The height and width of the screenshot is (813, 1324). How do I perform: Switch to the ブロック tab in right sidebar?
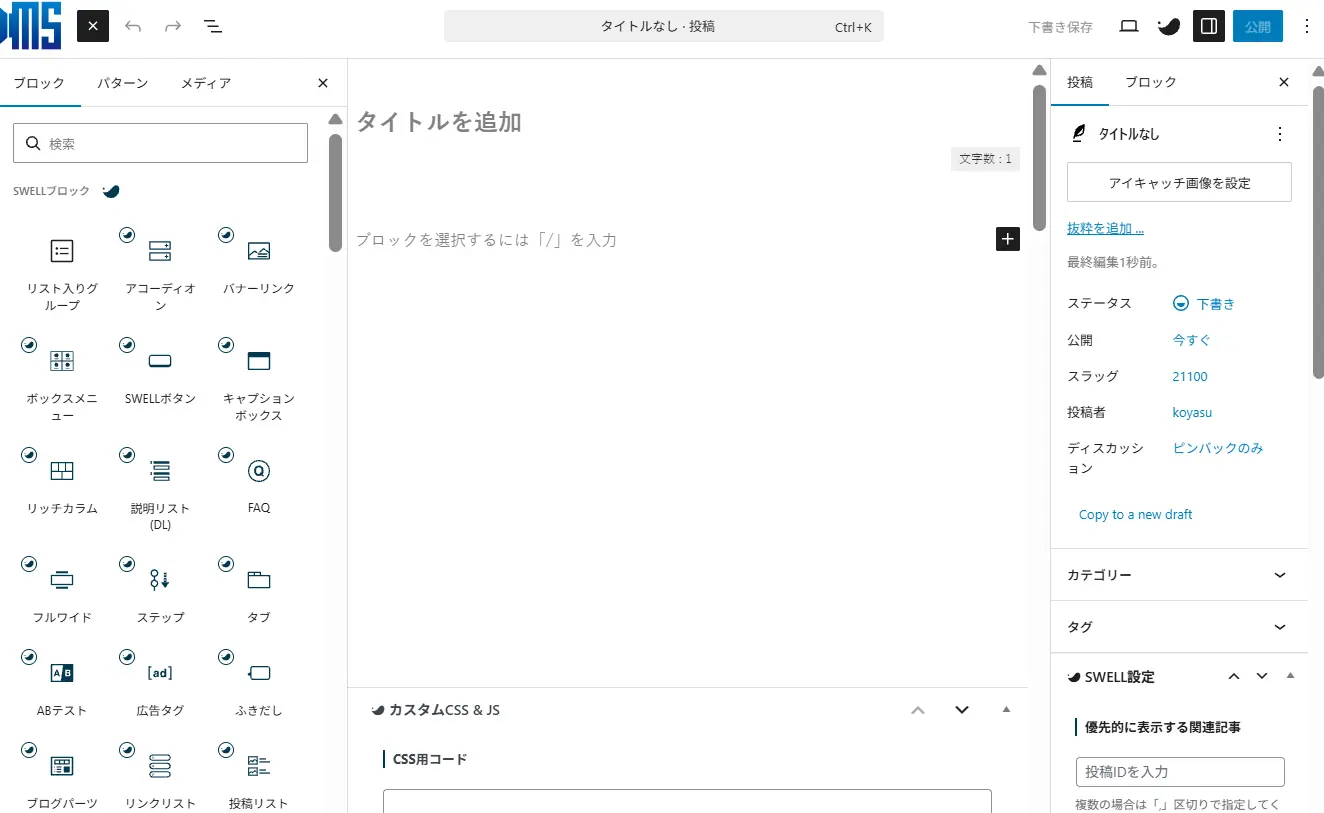[1150, 82]
